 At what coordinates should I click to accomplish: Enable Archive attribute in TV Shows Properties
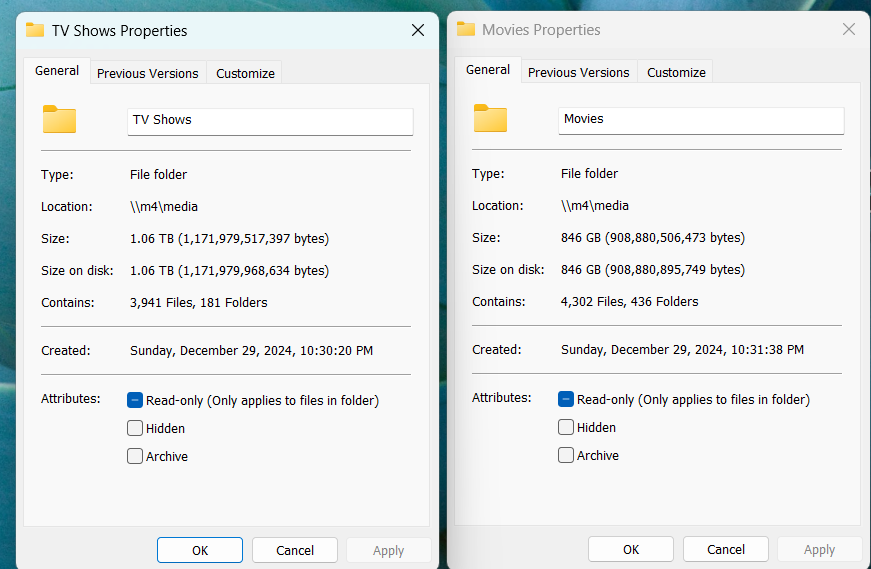point(135,456)
